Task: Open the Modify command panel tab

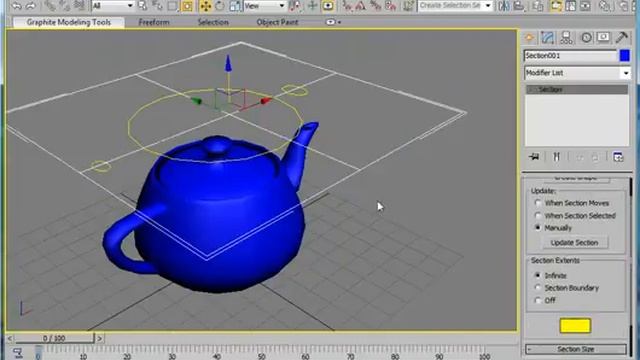Action: 547,38
